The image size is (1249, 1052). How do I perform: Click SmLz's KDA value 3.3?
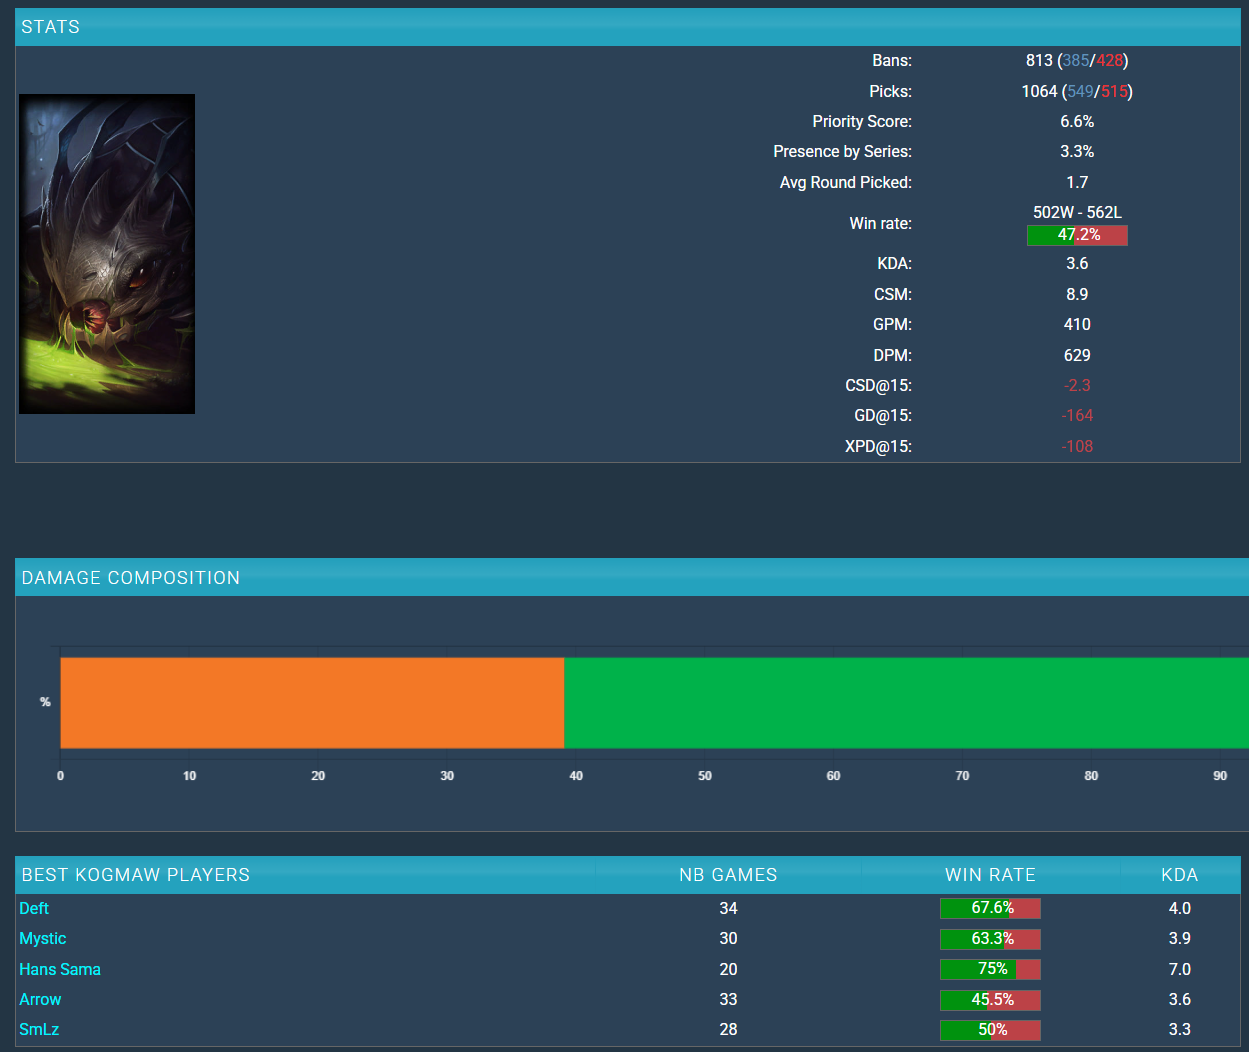(1180, 1029)
